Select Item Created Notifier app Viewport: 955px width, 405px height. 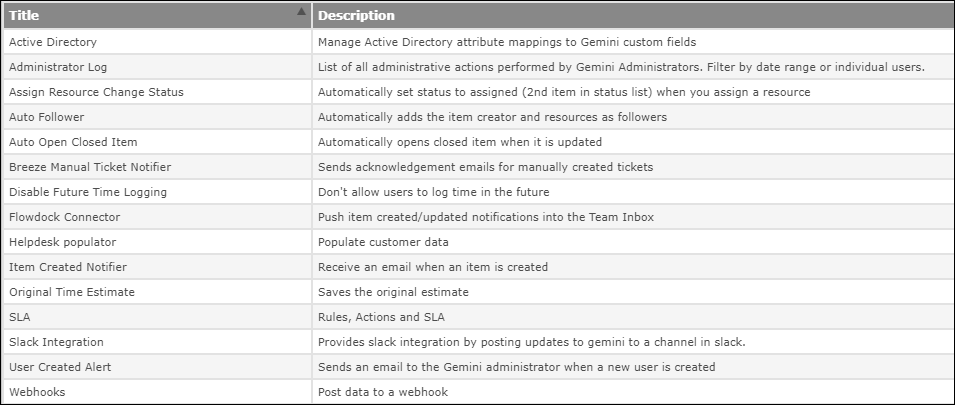pyautogui.click(x=68, y=267)
